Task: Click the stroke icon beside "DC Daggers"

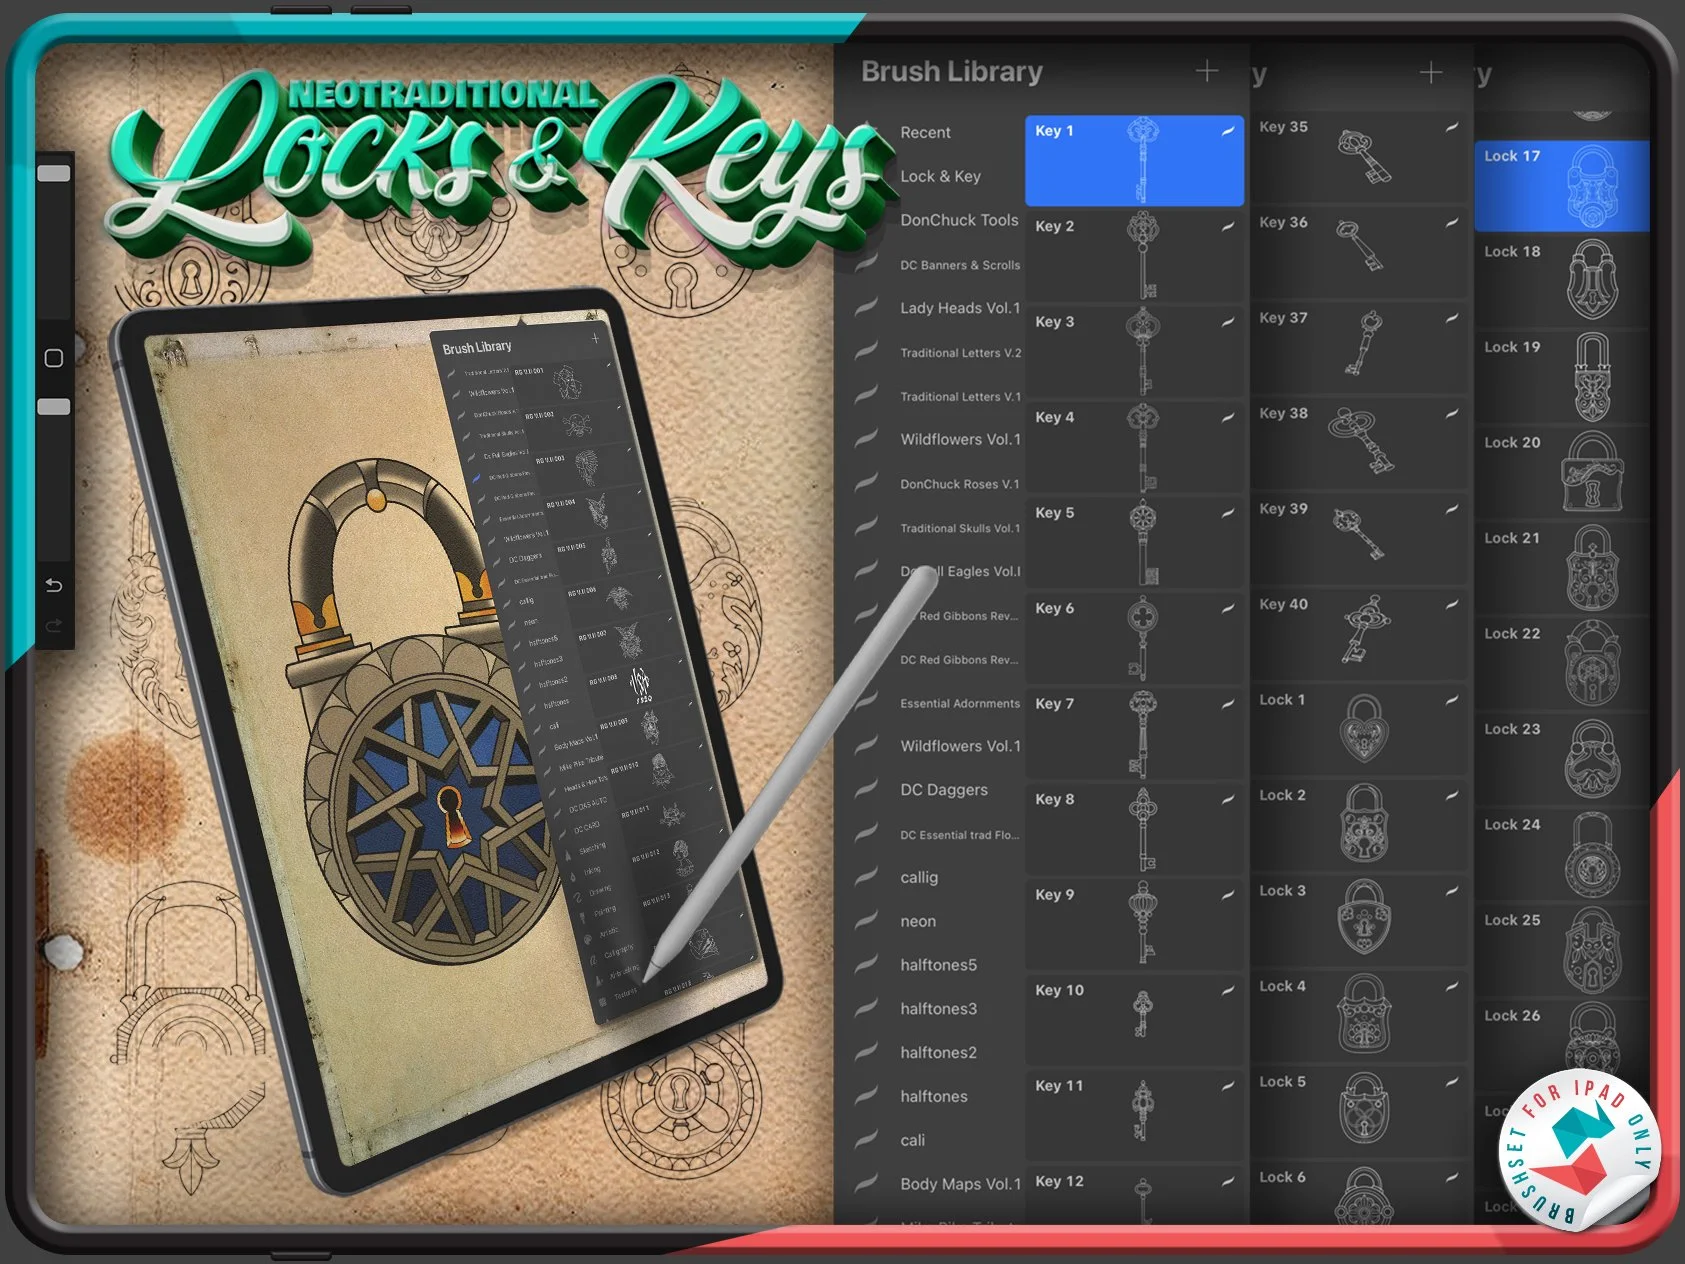Action: tap(866, 789)
